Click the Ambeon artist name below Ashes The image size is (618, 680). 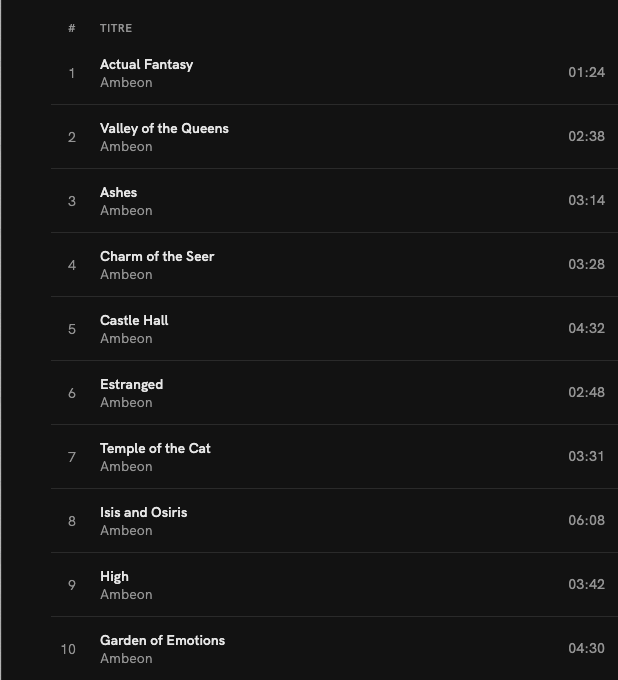126,211
